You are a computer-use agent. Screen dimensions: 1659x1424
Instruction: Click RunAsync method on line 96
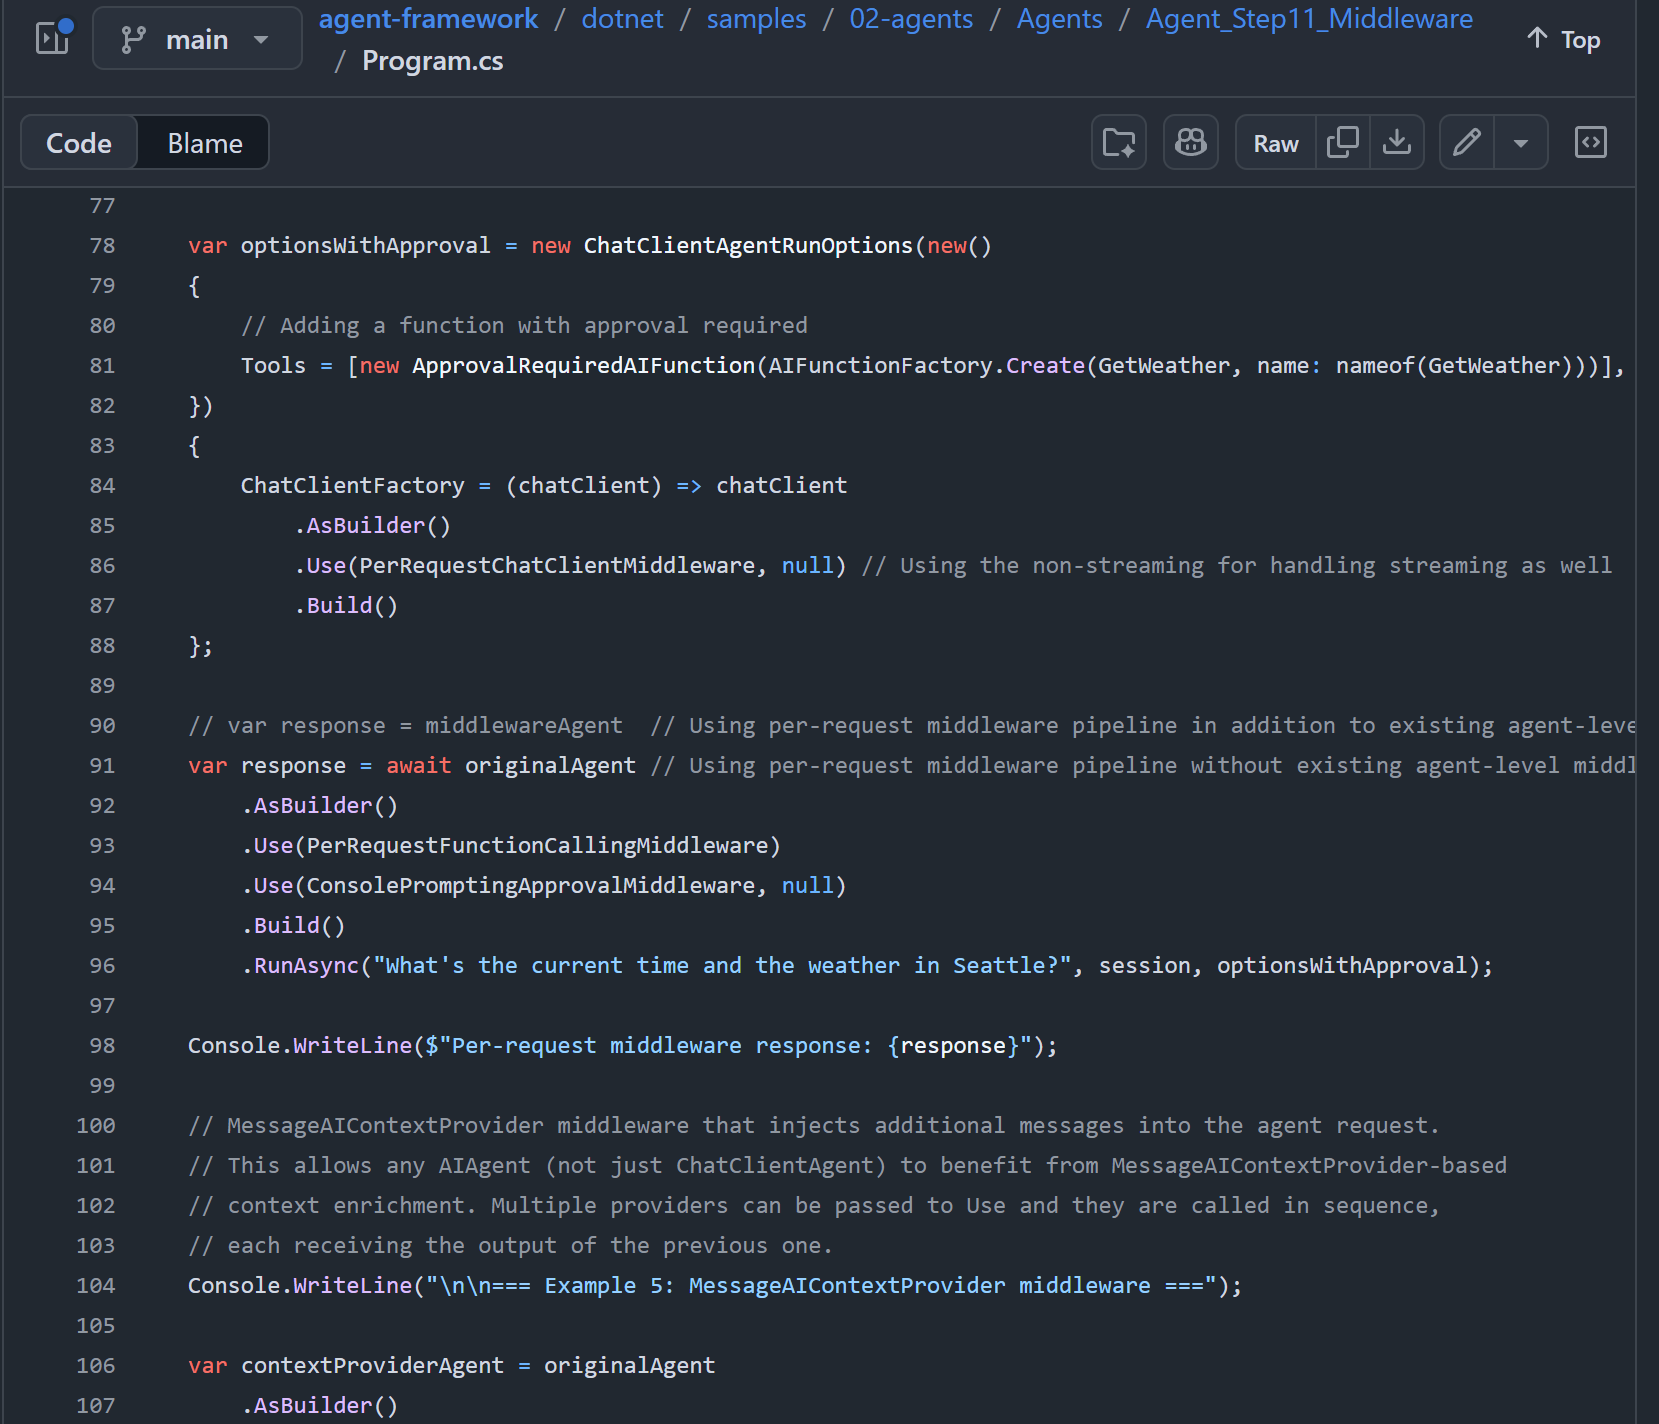coord(306,966)
